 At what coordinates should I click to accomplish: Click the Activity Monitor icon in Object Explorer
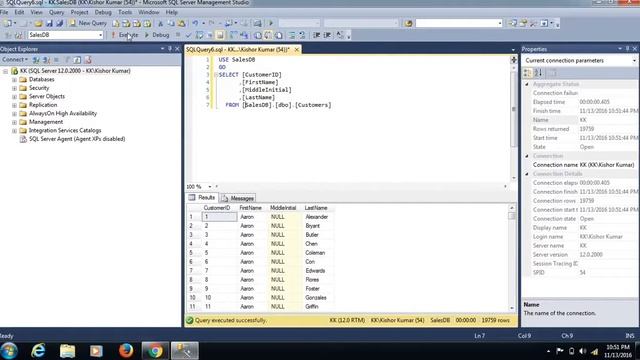[88, 60]
